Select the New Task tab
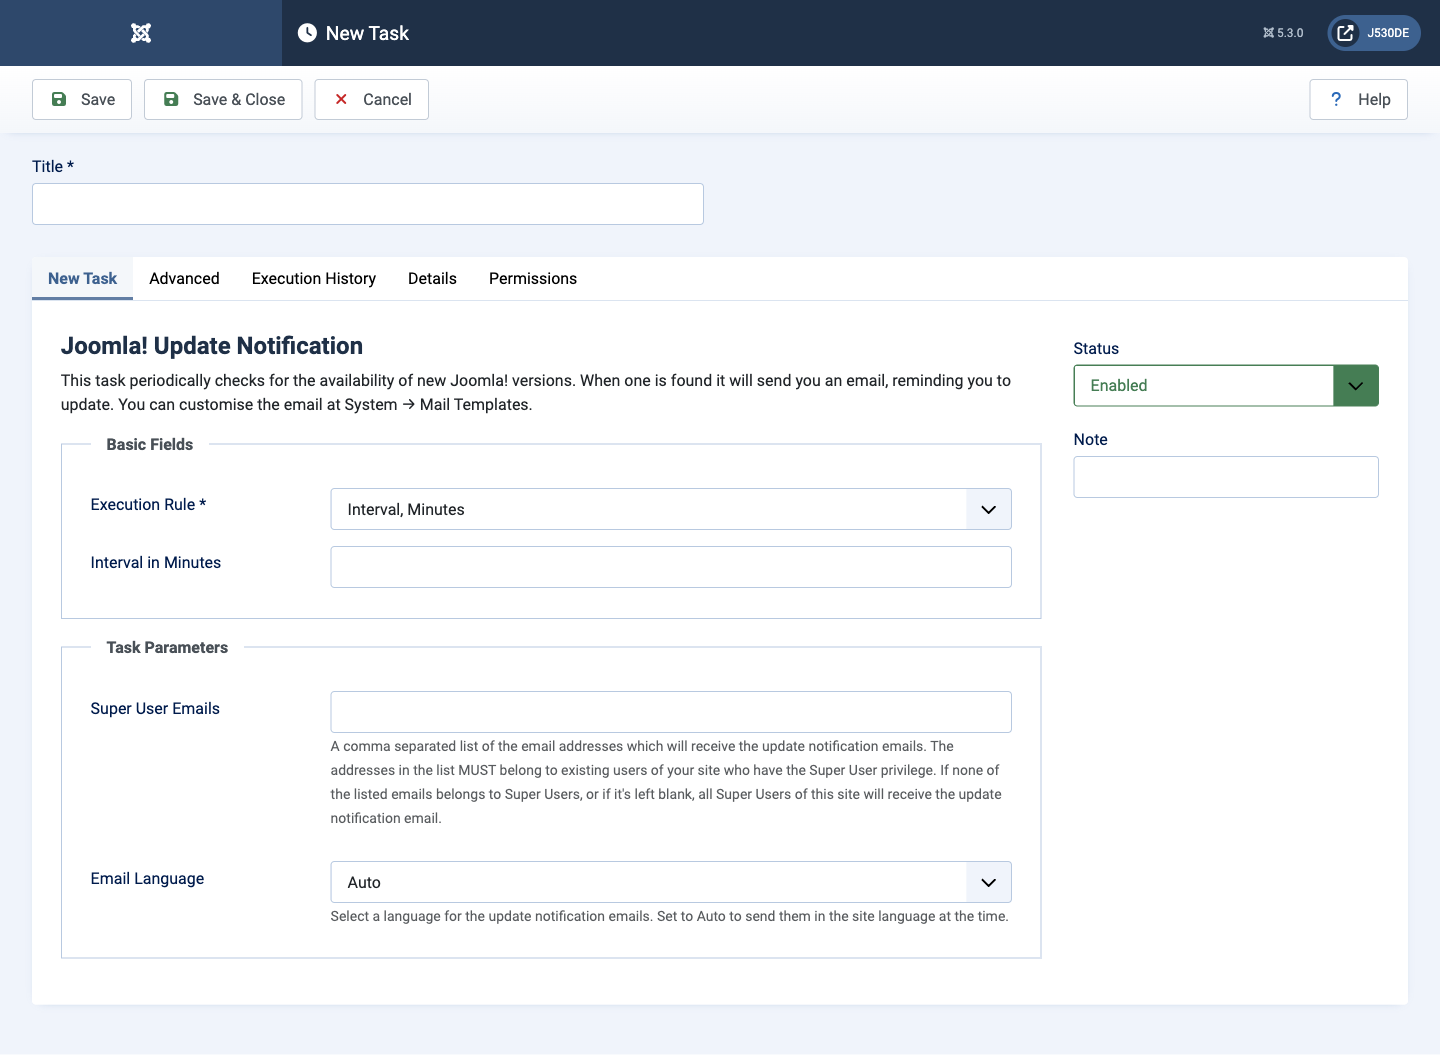This screenshot has width=1440, height=1055. (x=82, y=279)
